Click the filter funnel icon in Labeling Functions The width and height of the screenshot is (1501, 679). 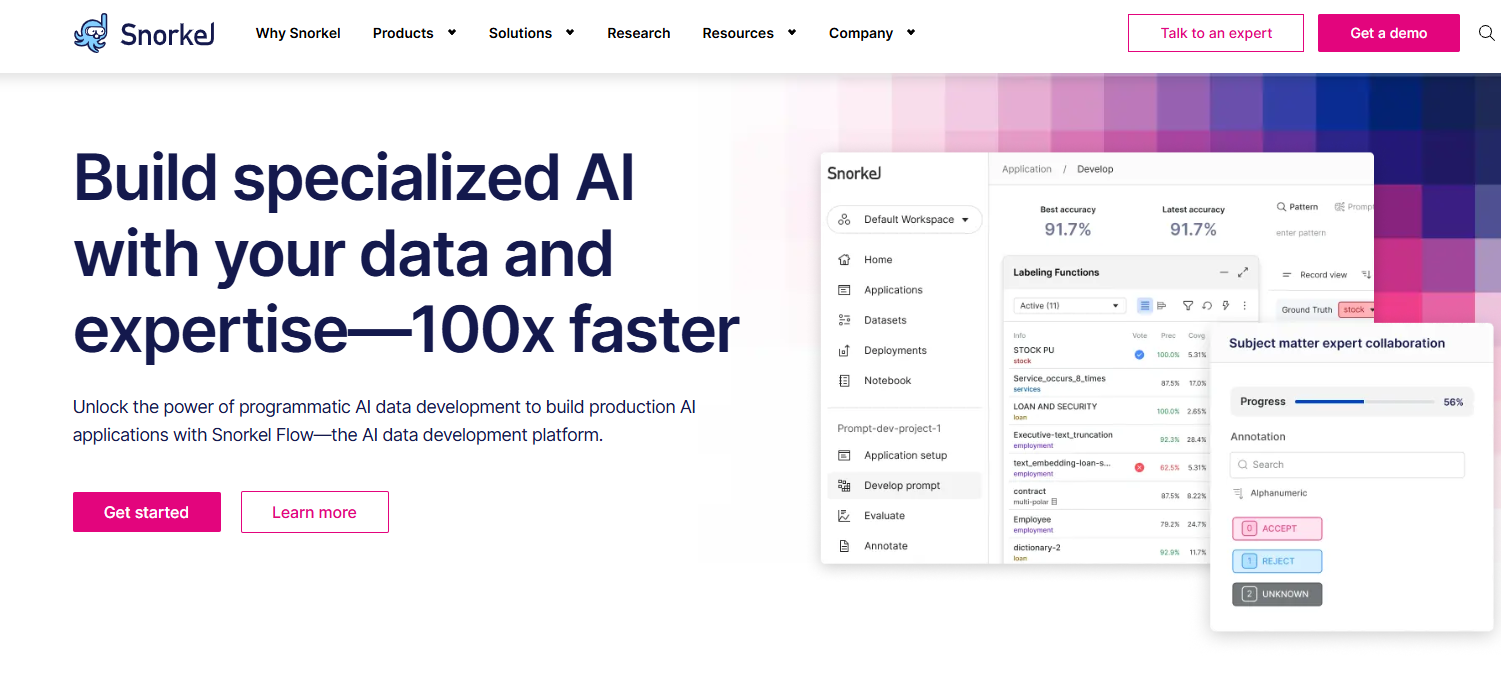tap(1188, 306)
